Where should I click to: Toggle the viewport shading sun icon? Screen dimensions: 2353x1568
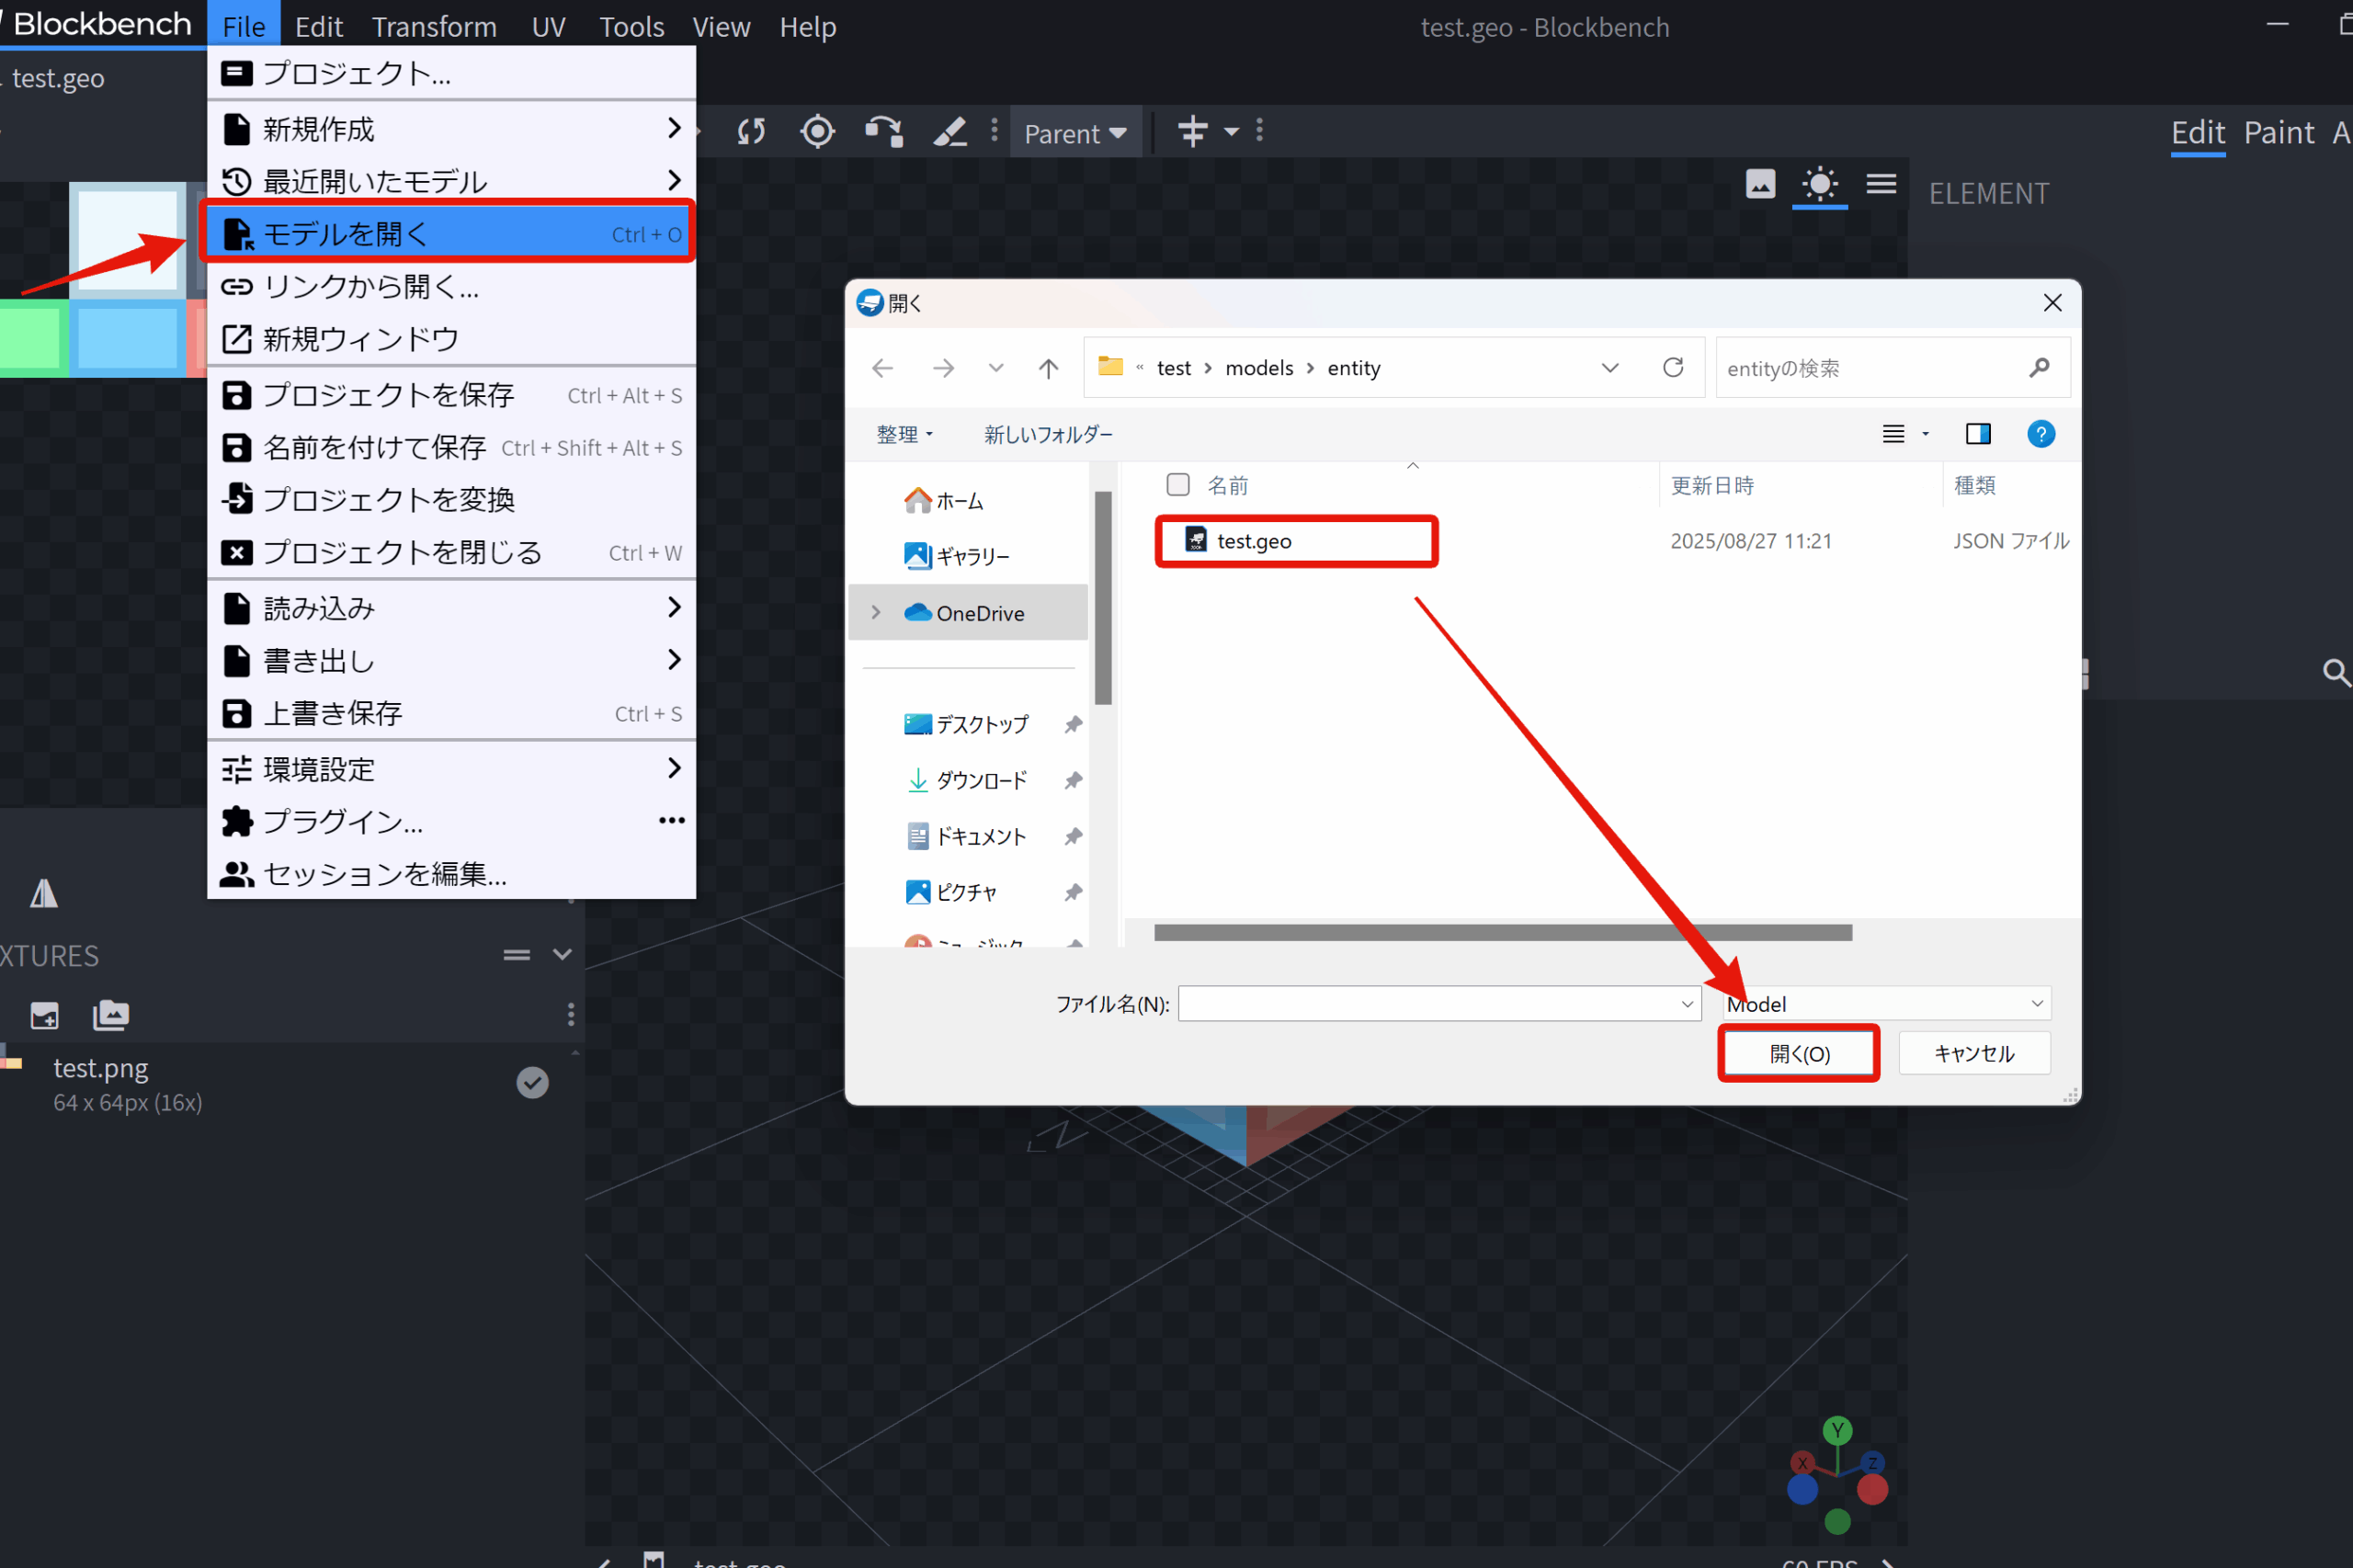1819,184
